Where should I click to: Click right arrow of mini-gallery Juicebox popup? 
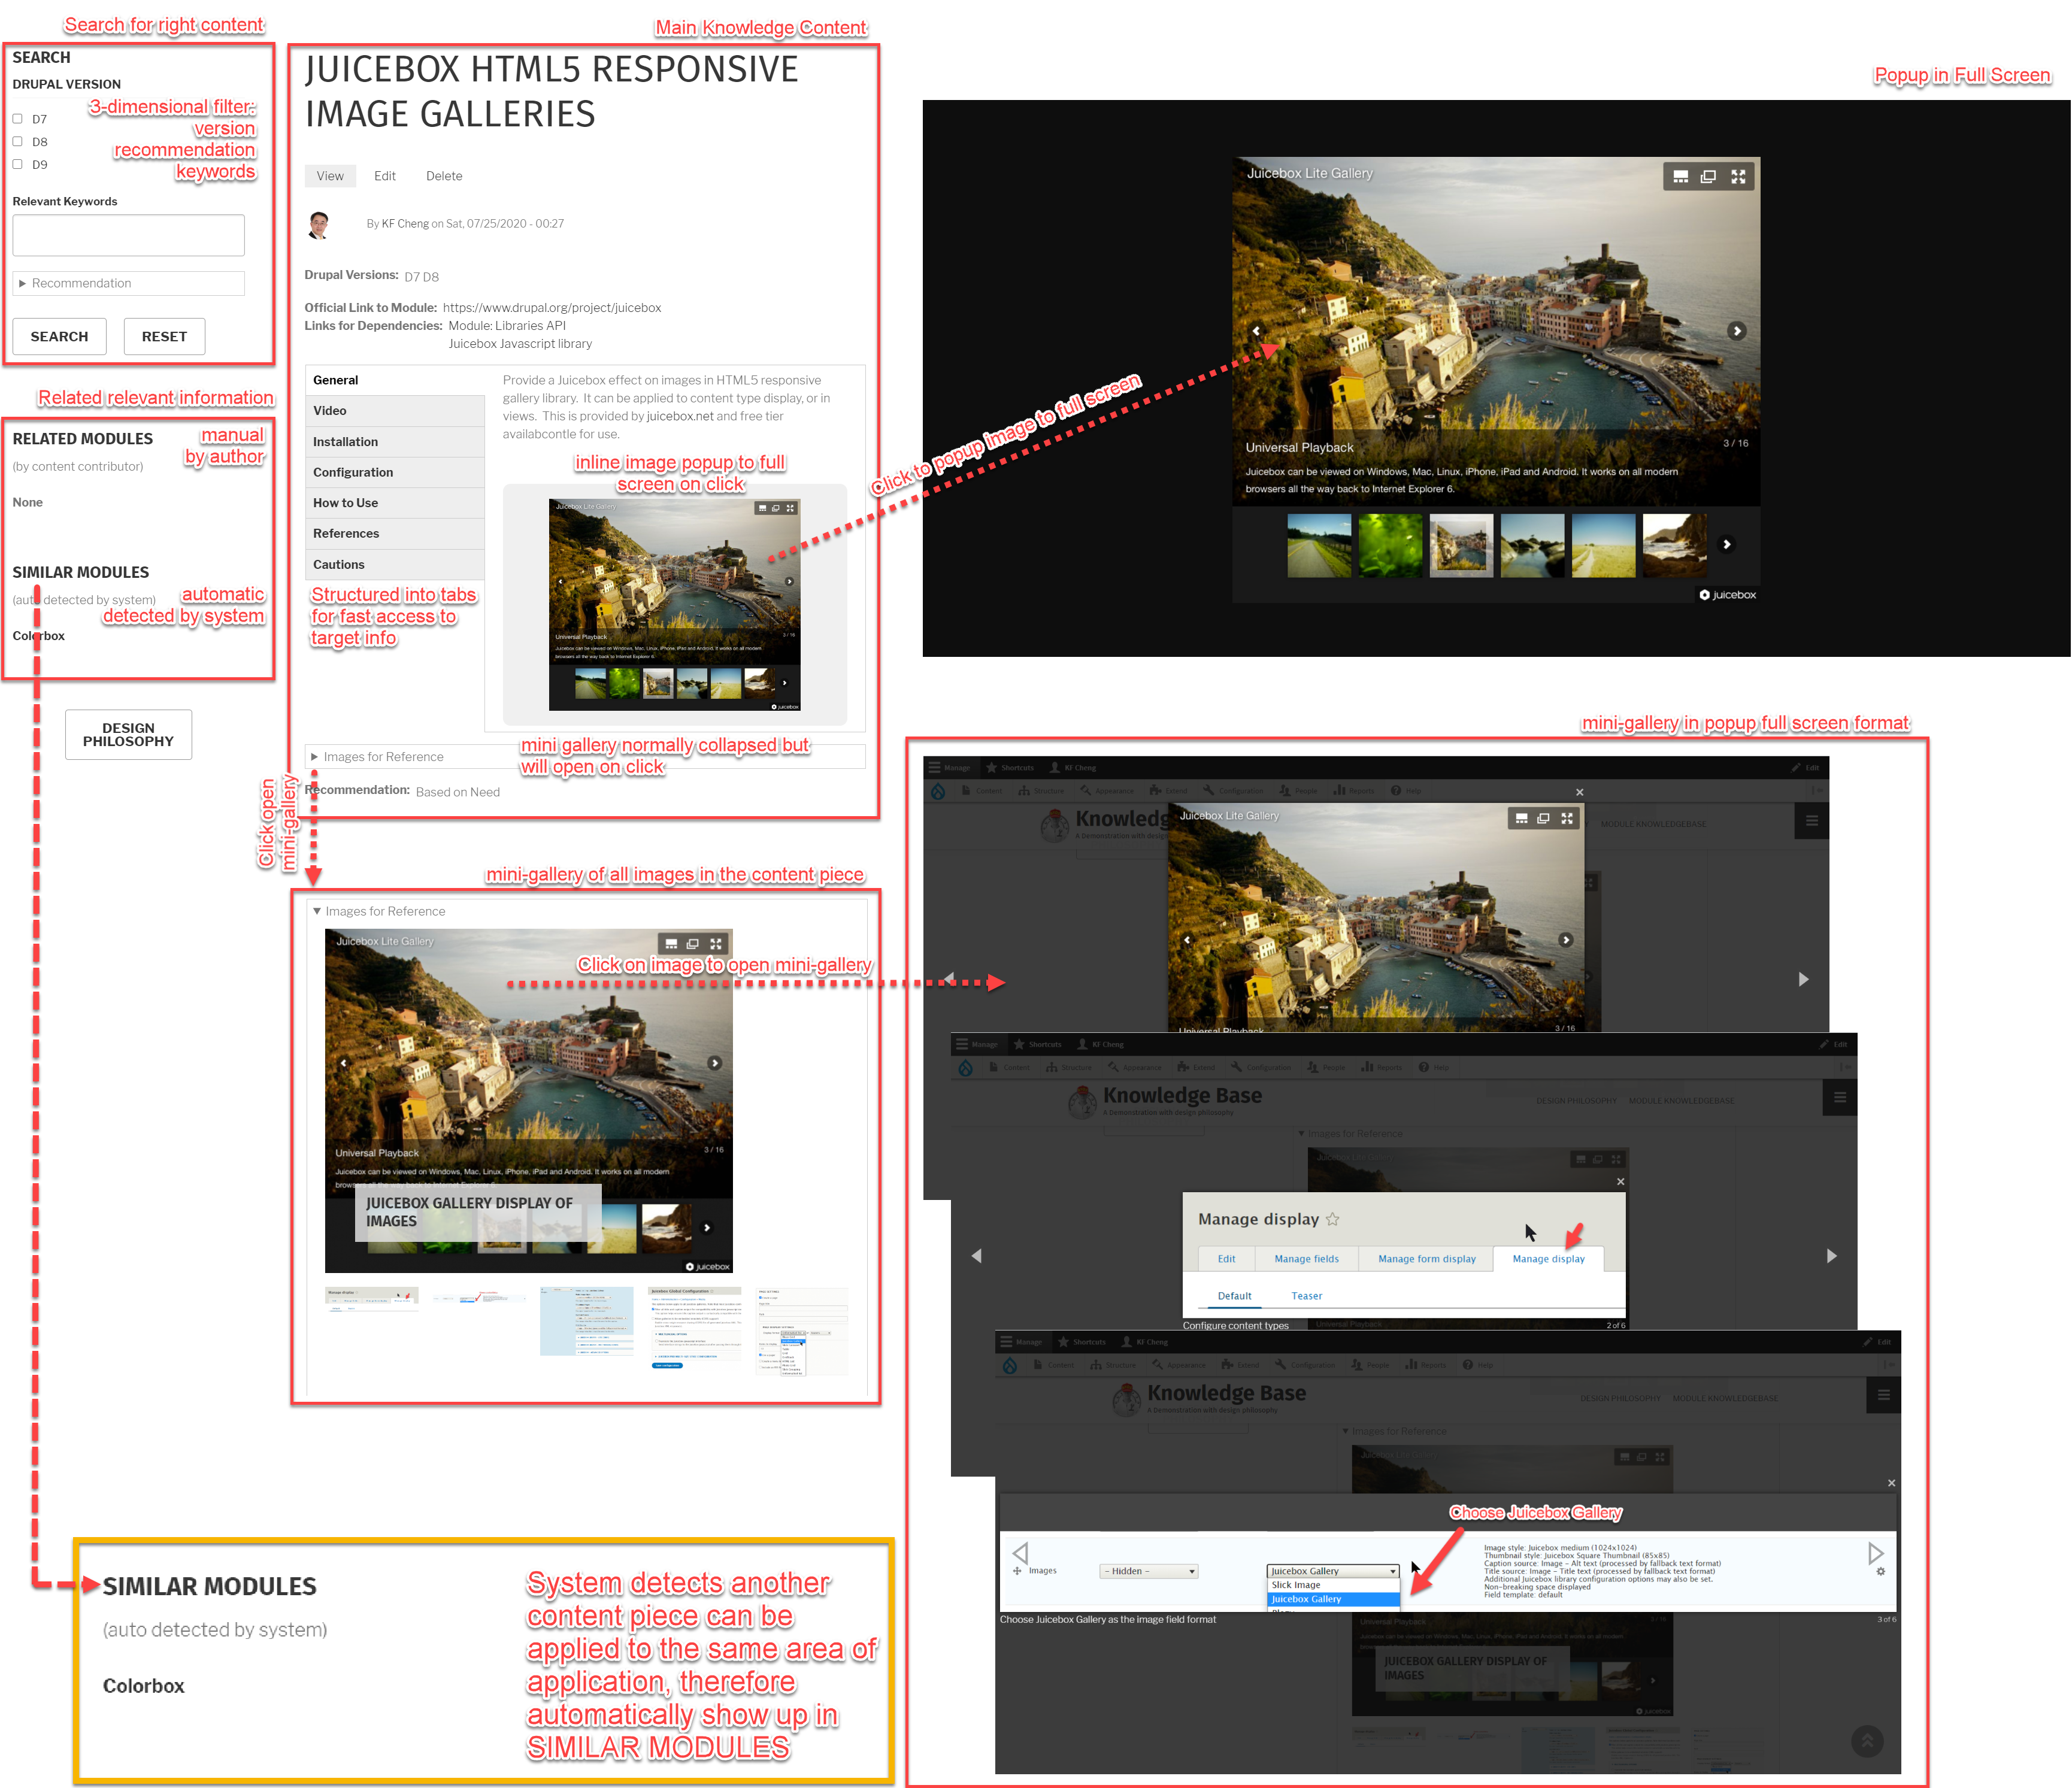(x=1804, y=979)
